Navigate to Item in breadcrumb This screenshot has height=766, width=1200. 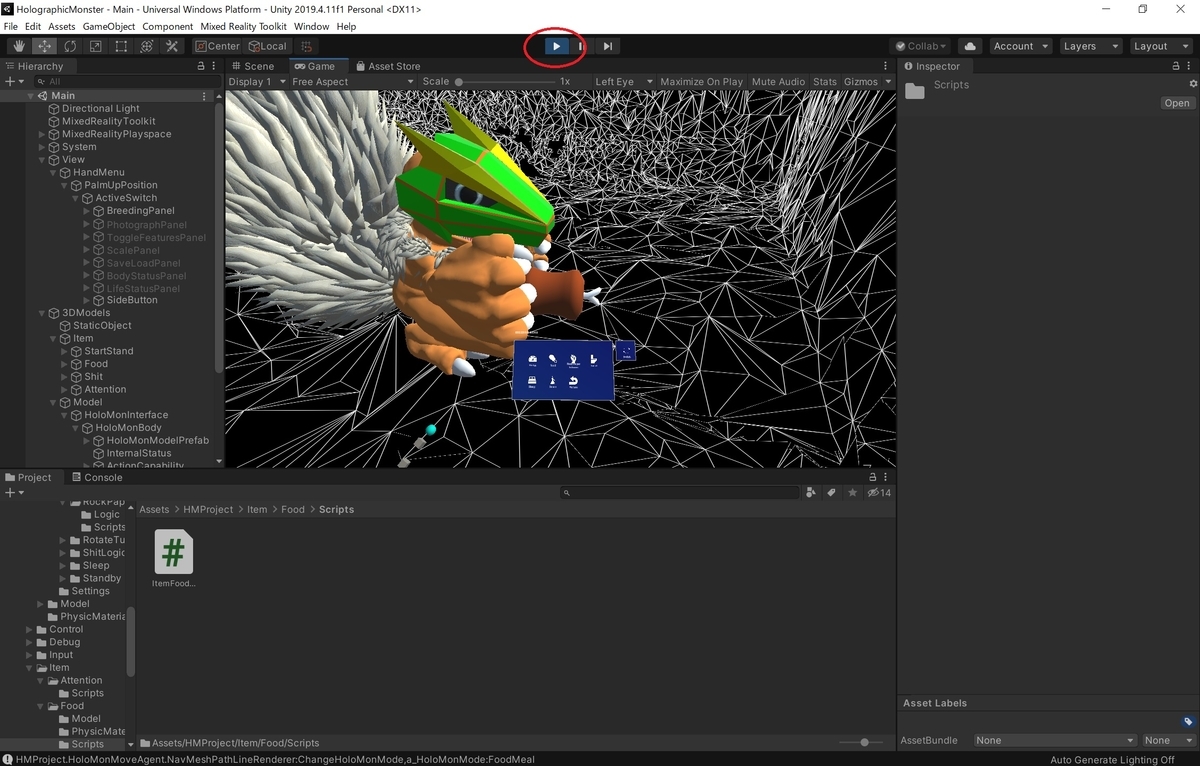pyautogui.click(x=257, y=509)
